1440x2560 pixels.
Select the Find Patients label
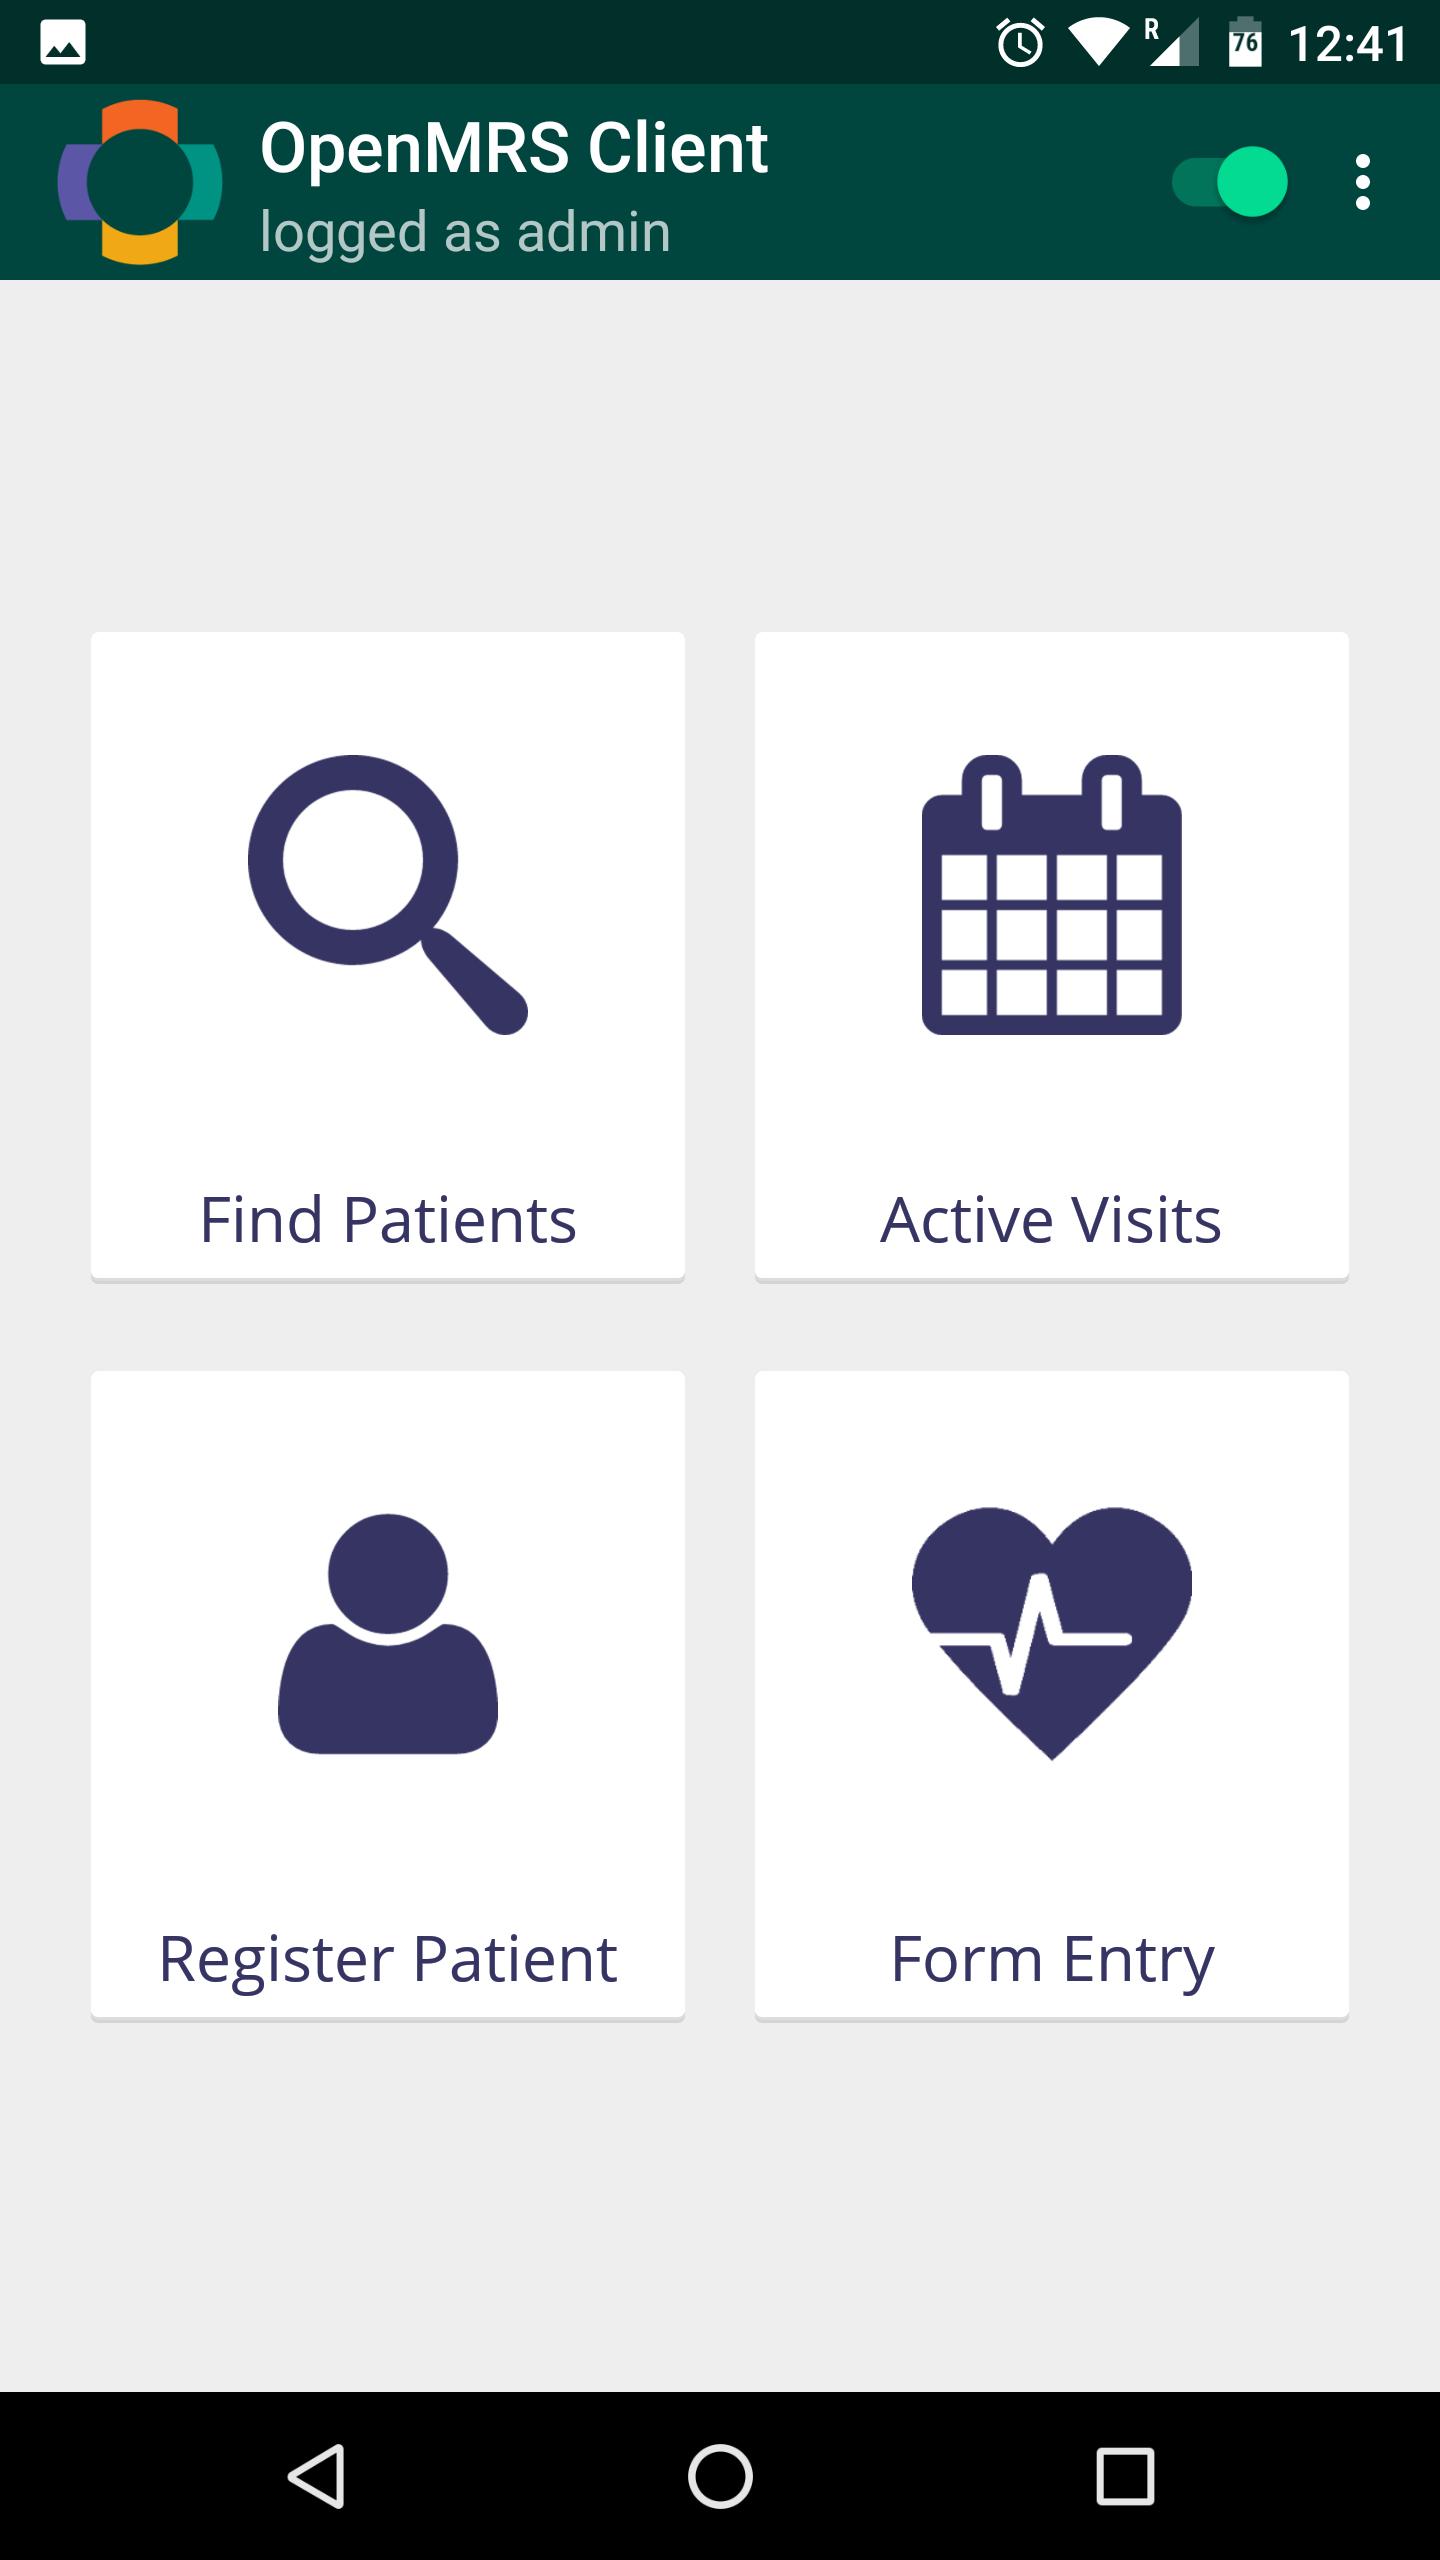click(x=388, y=1220)
